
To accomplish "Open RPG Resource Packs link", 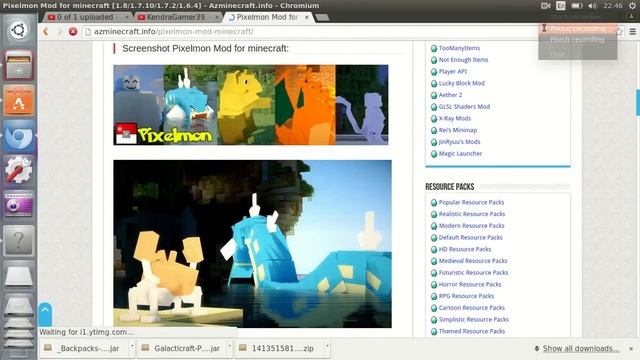I will pyautogui.click(x=466, y=296).
